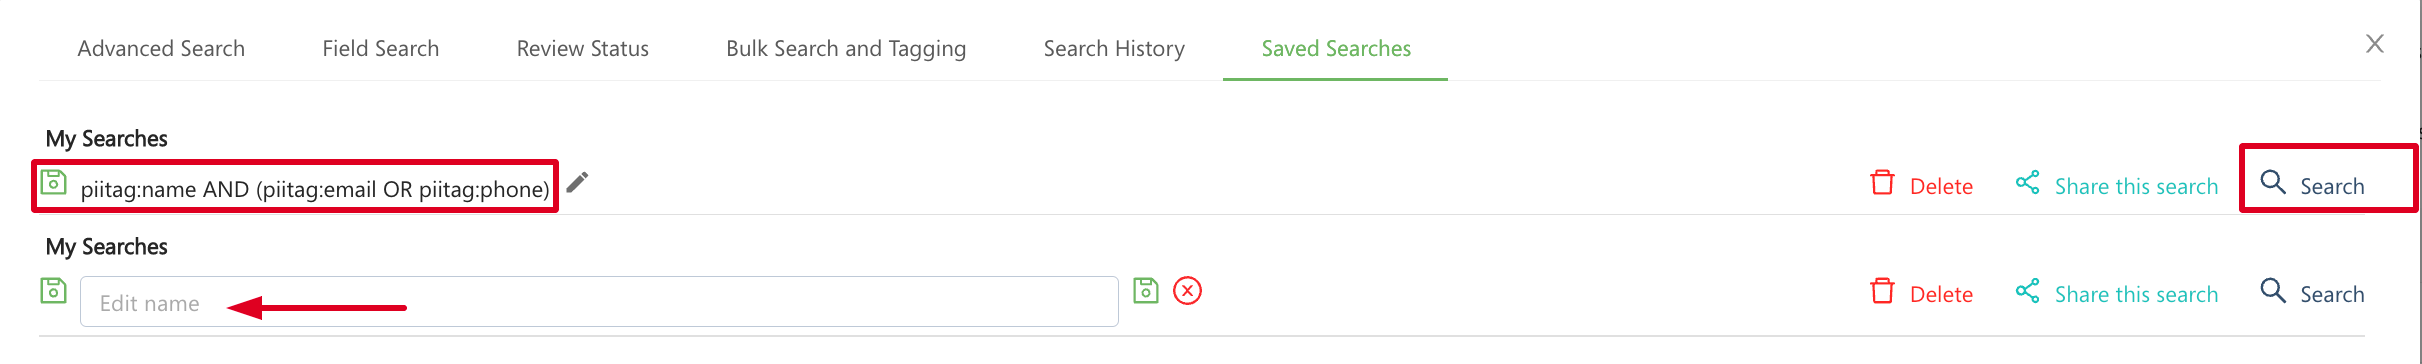Cancel rename with the red X circle
The image size is (2422, 364).
click(x=1187, y=290)
